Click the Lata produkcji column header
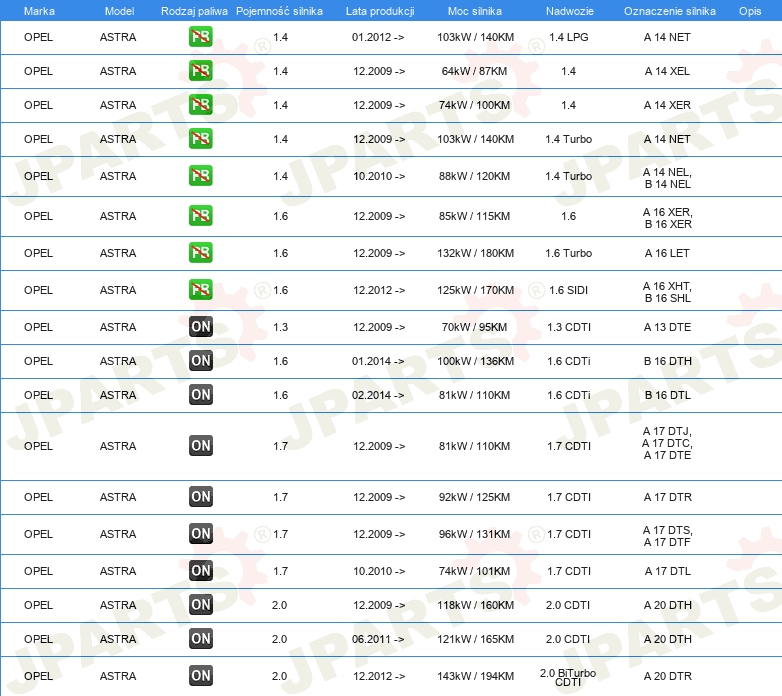Screen dimensions: 782x696 point(380,11)
